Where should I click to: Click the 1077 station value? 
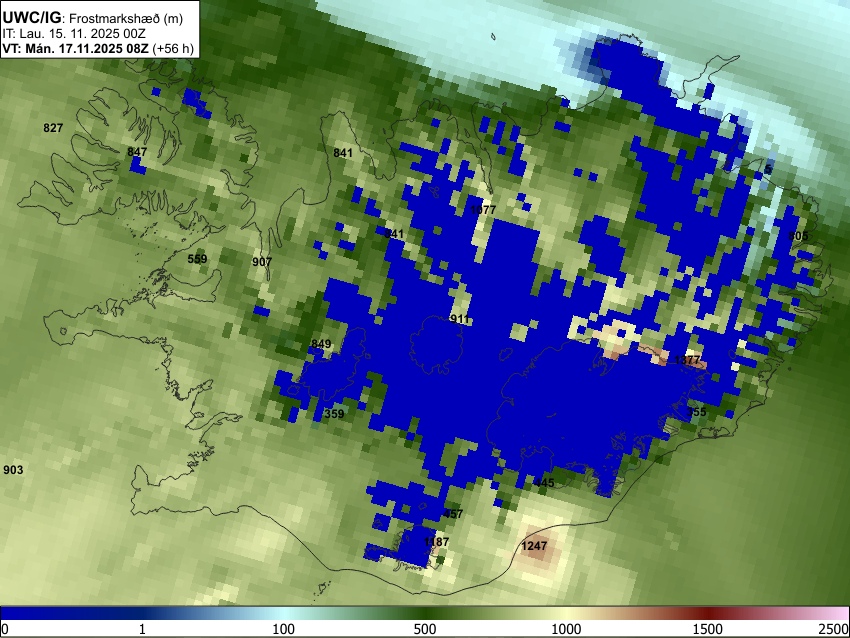pos(483,210)
